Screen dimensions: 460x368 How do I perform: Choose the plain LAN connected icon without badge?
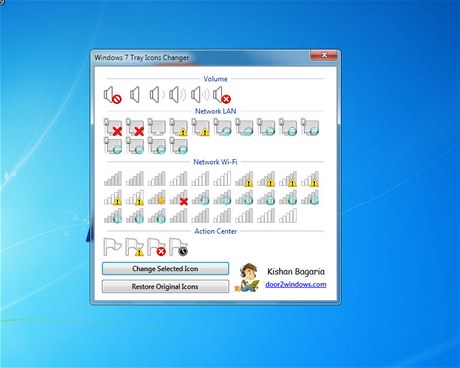pyautogui.click(x=157, y=127)
